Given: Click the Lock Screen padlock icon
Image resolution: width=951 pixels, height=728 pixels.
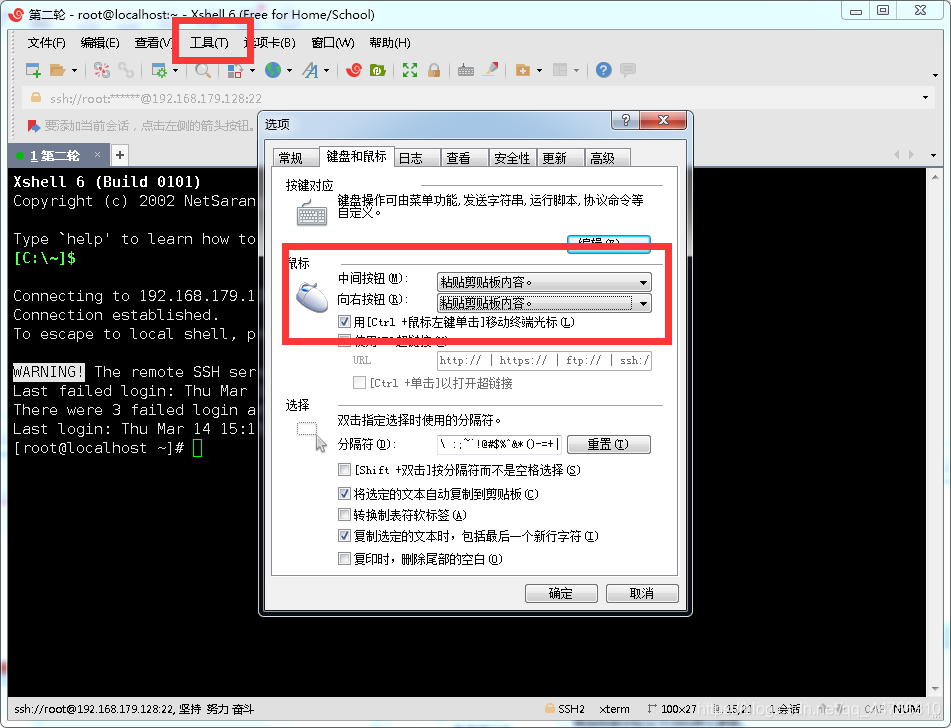Looking at the screenshot, I should 434,70.
